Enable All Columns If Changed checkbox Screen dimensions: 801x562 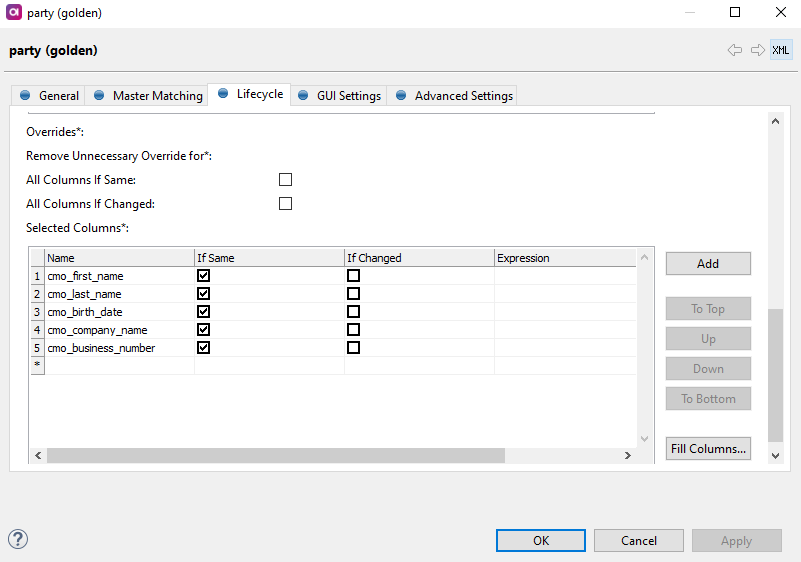click(x=286, y=204)
